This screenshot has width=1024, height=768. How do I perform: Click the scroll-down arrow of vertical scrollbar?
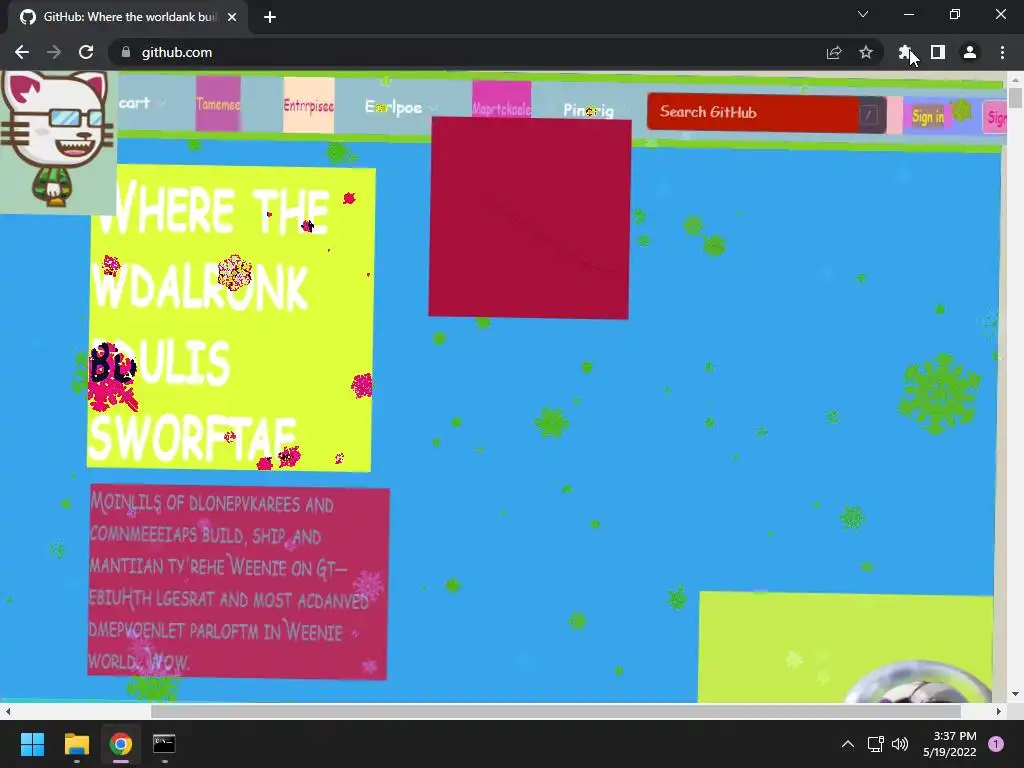[1015, 694]
